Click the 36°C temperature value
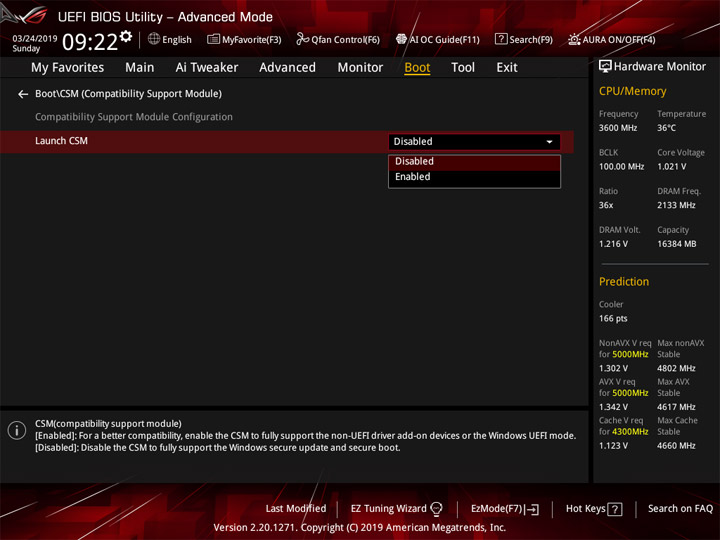 666,128
